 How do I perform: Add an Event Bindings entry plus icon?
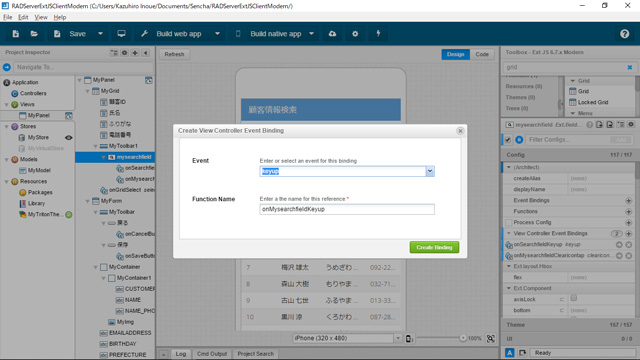tap(629, 201)
